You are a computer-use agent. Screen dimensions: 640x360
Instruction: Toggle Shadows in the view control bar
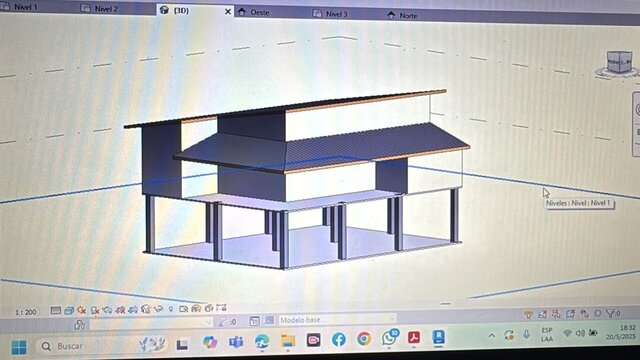pos(95,311)
